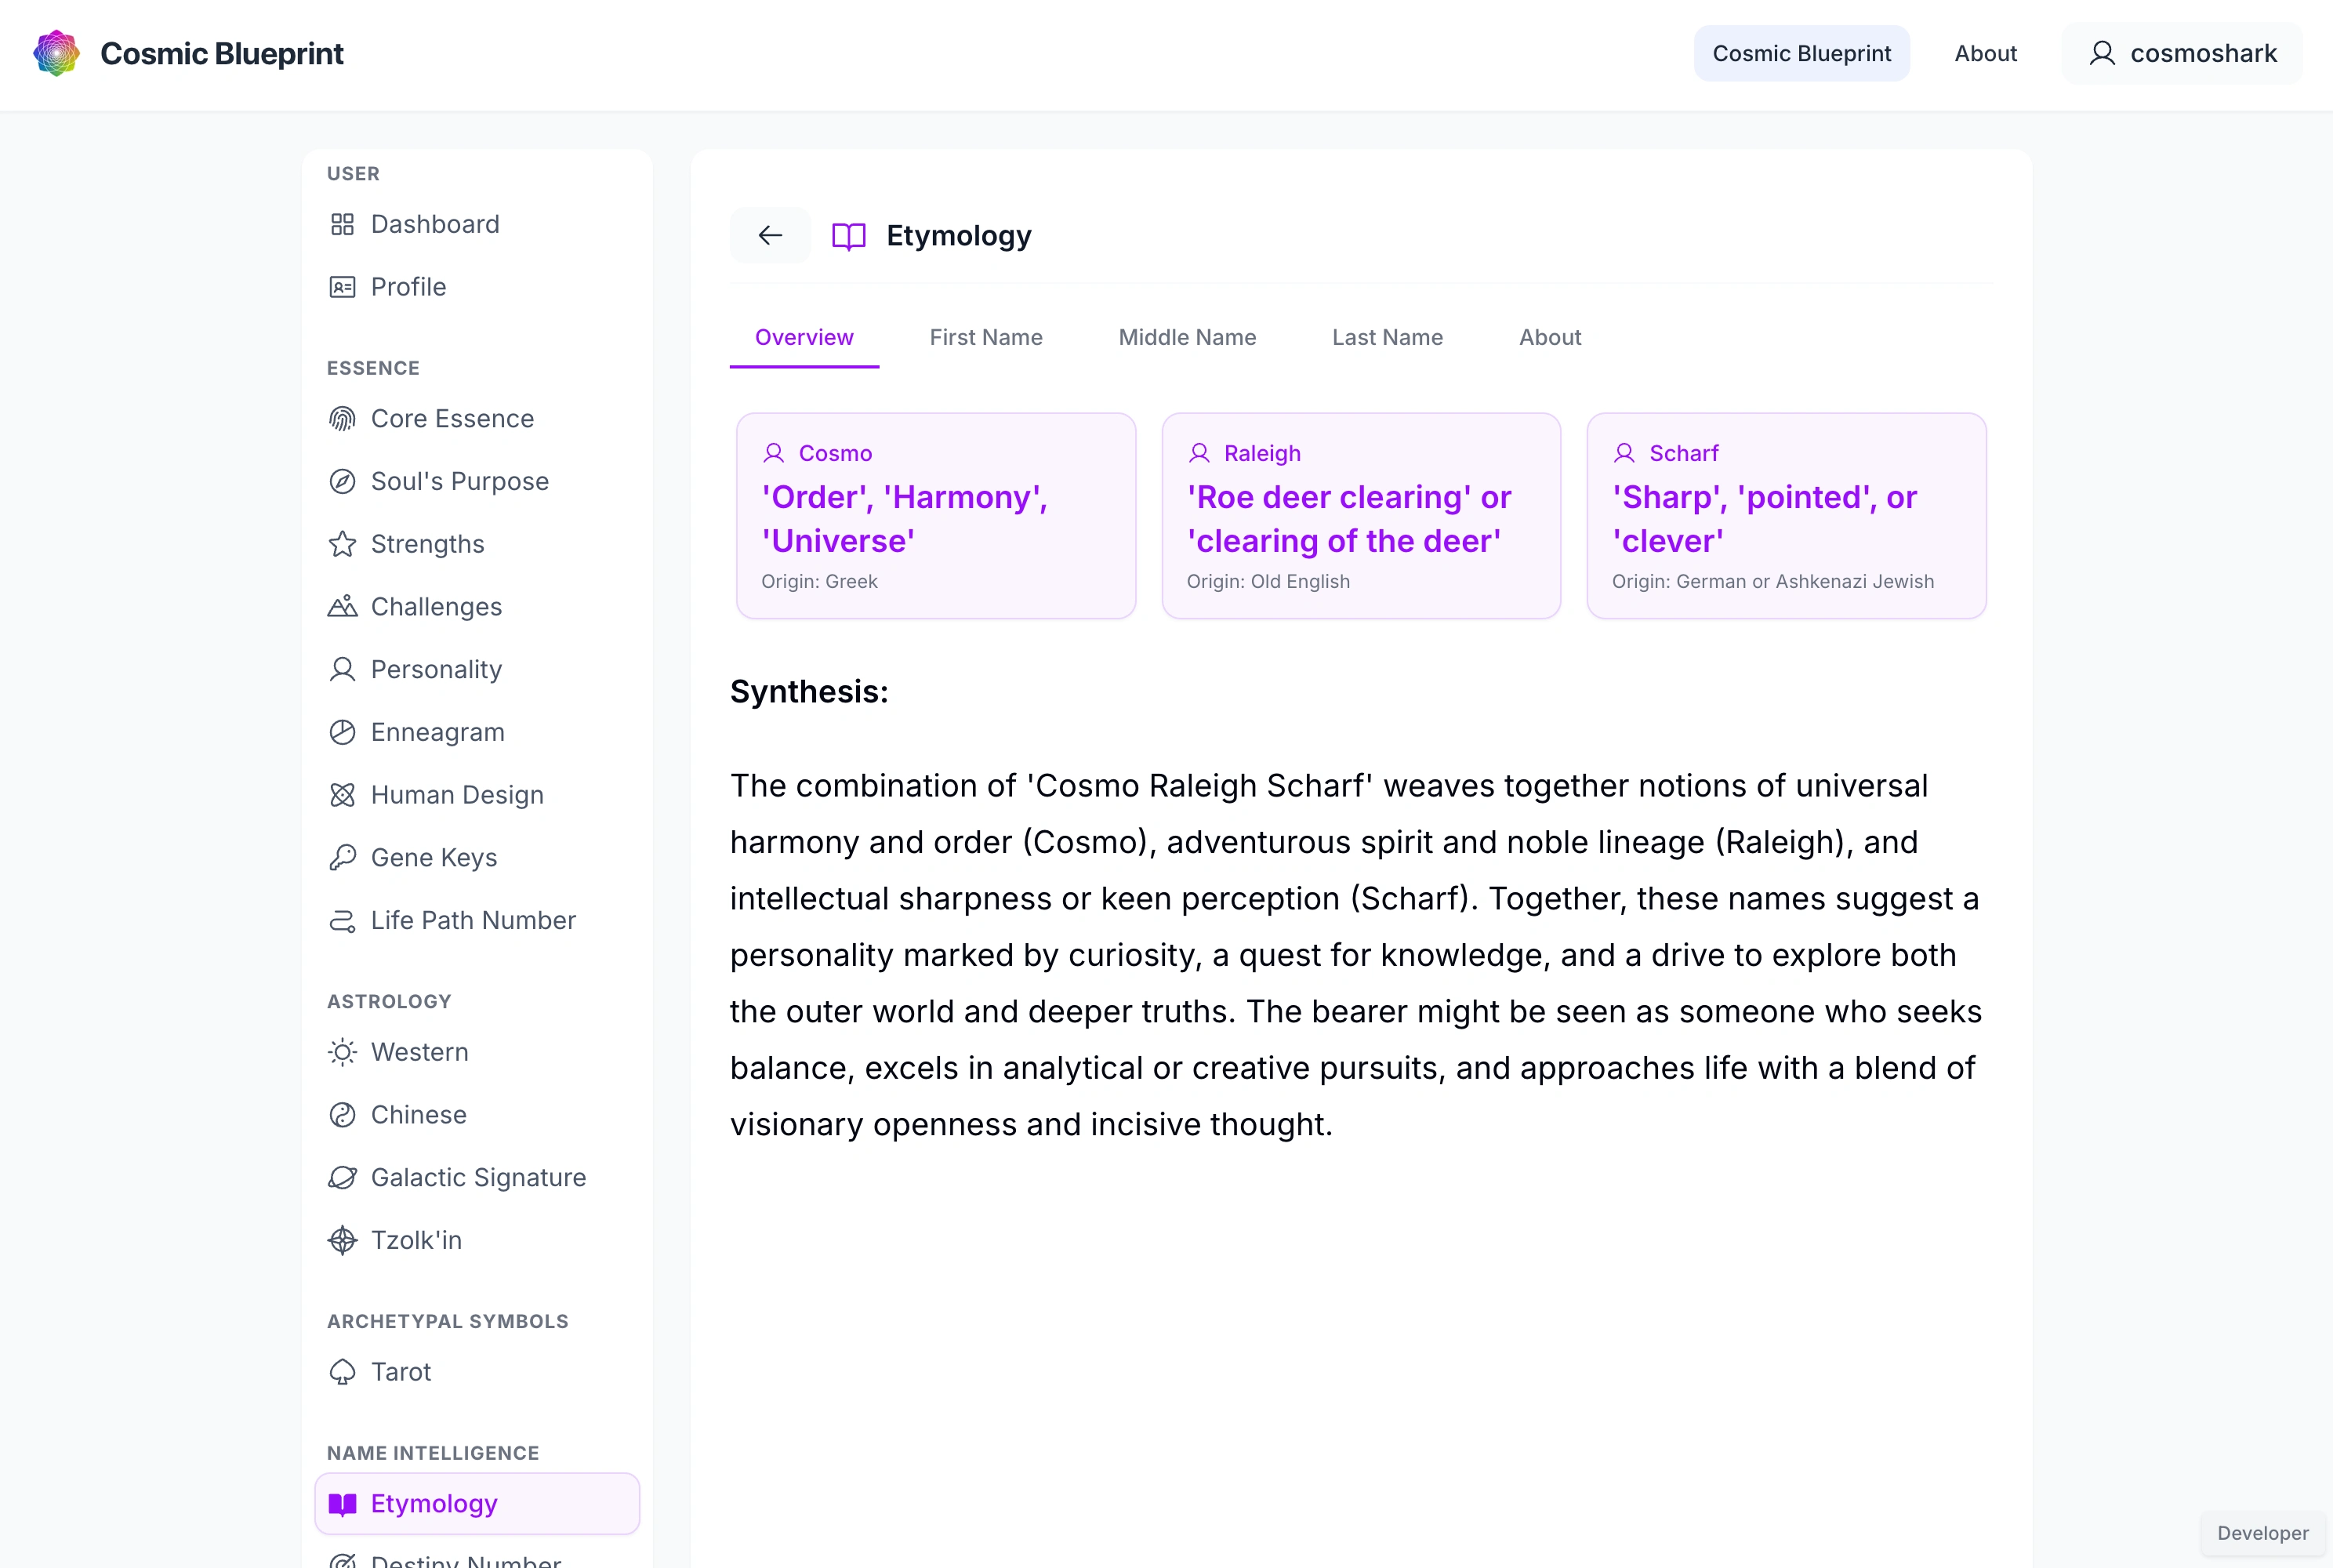This screenshot has width=2333, height=1568.
Task: Click the Etymology book icon in sidebar
Action: pos(342,1504)
